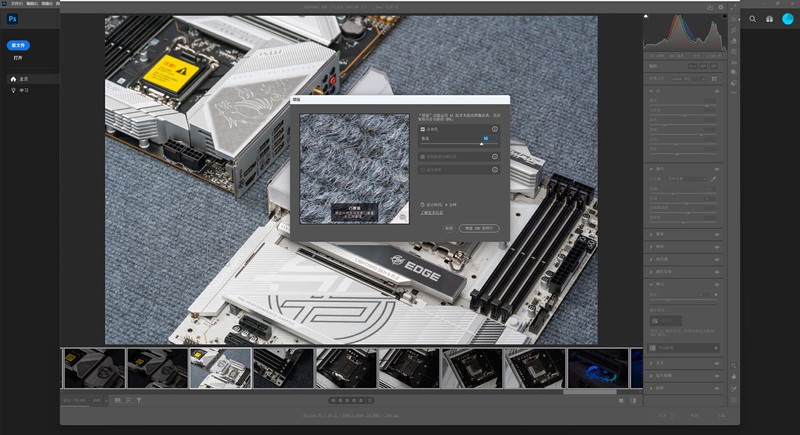Select the Red Eye removal tool
The image size is (800, 435).
(x=734, y=62)
